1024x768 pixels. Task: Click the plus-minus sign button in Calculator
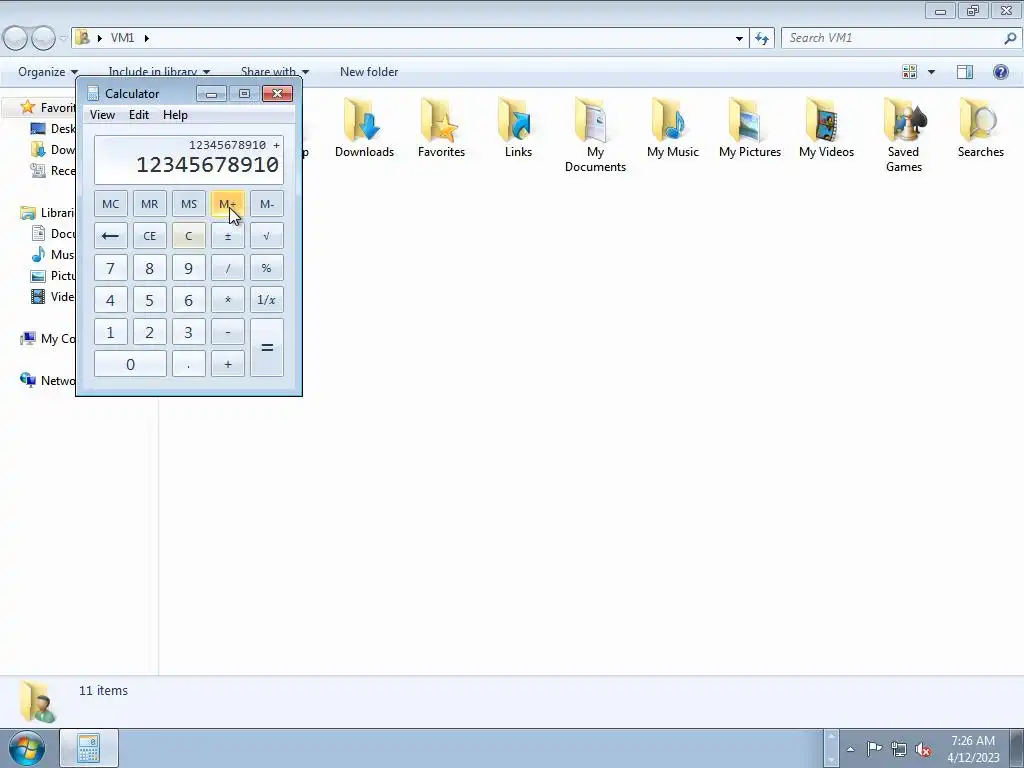pos(228,236)
